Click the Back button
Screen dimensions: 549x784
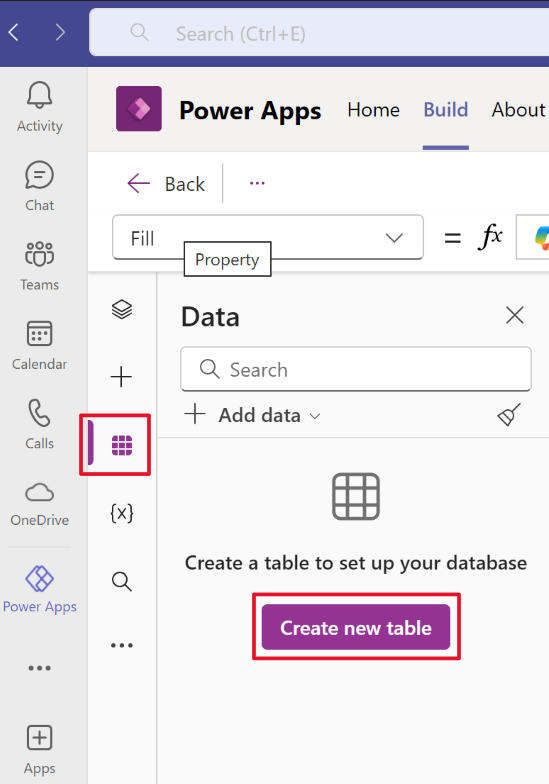[166, 184]
